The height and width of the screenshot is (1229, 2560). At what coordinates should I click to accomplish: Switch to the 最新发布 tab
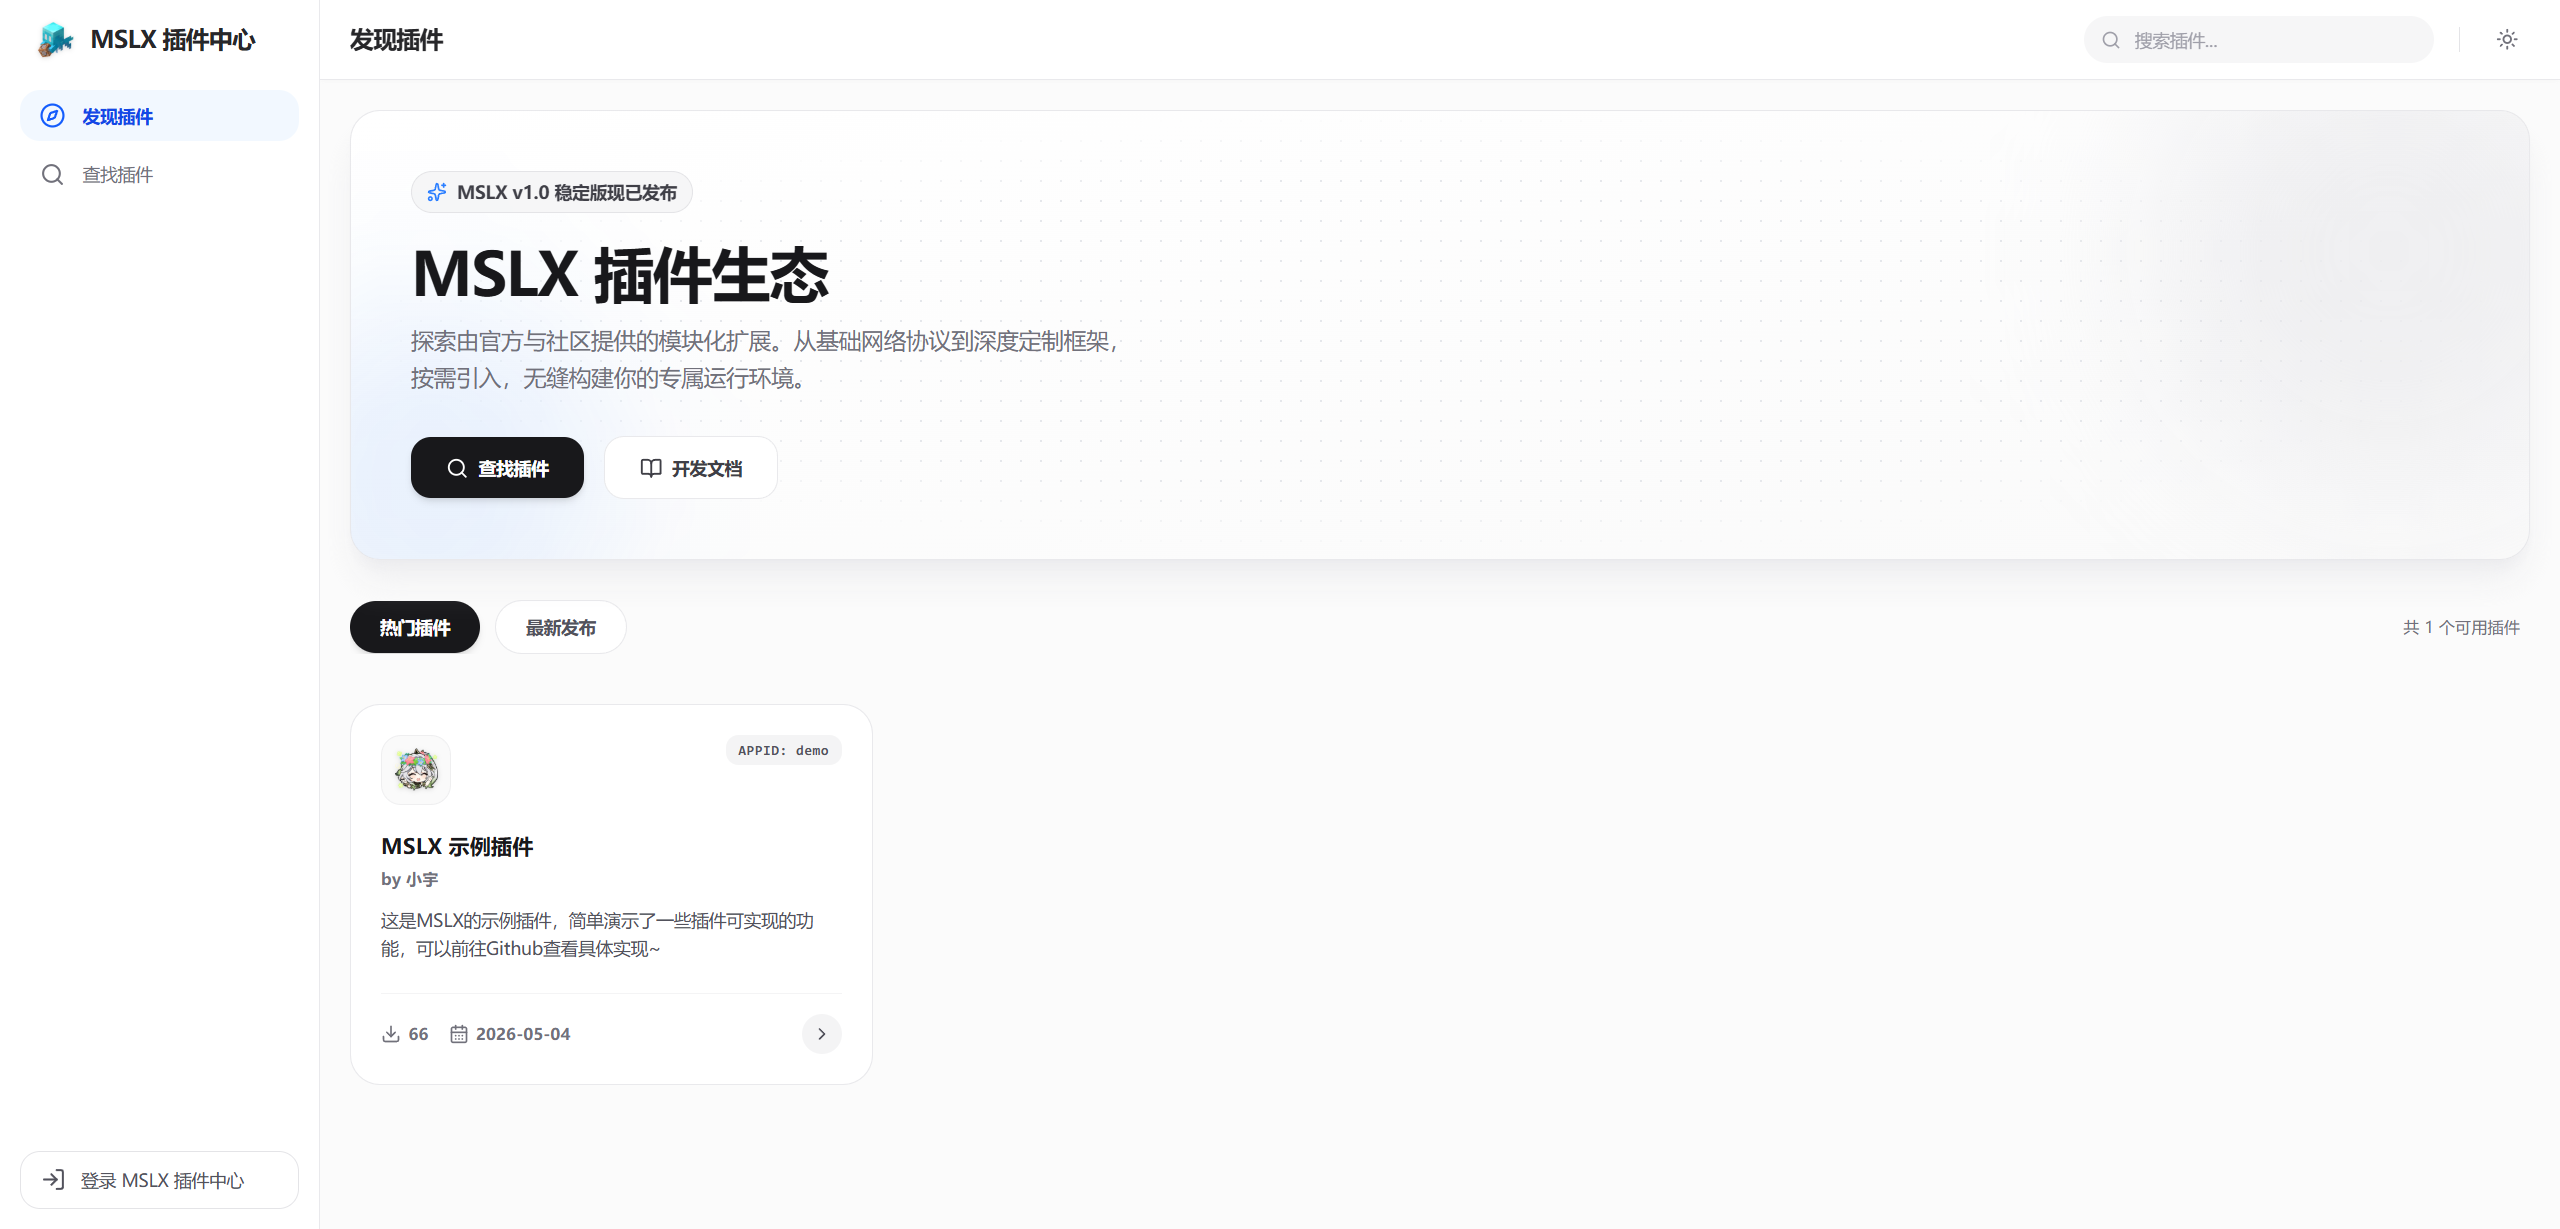(x=561, y=627)
